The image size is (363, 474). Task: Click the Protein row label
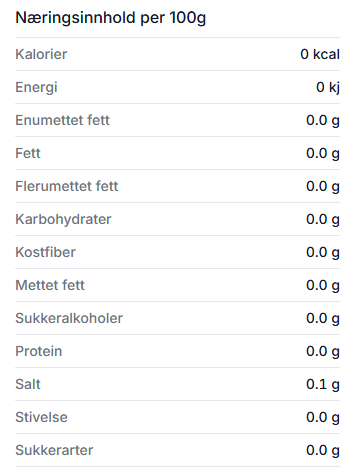39,351
